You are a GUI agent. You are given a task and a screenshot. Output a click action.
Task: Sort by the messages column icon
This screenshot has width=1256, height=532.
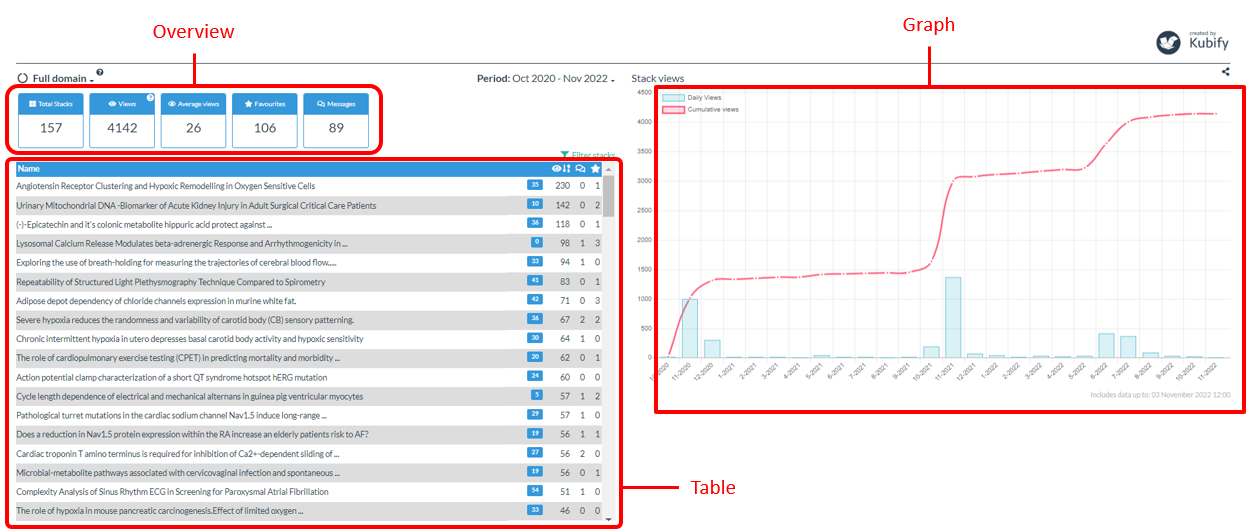coord(580,169)
